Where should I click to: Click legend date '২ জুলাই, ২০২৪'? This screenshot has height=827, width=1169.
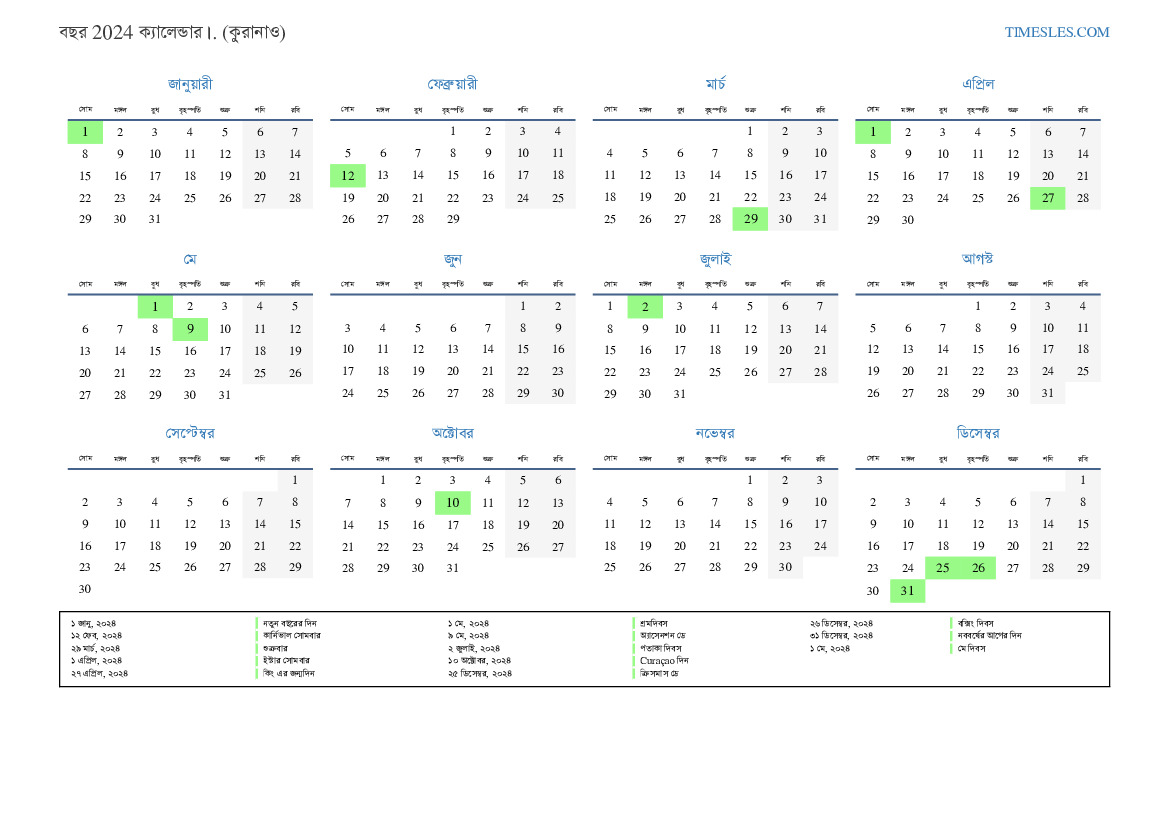click(x=474, y=648)
